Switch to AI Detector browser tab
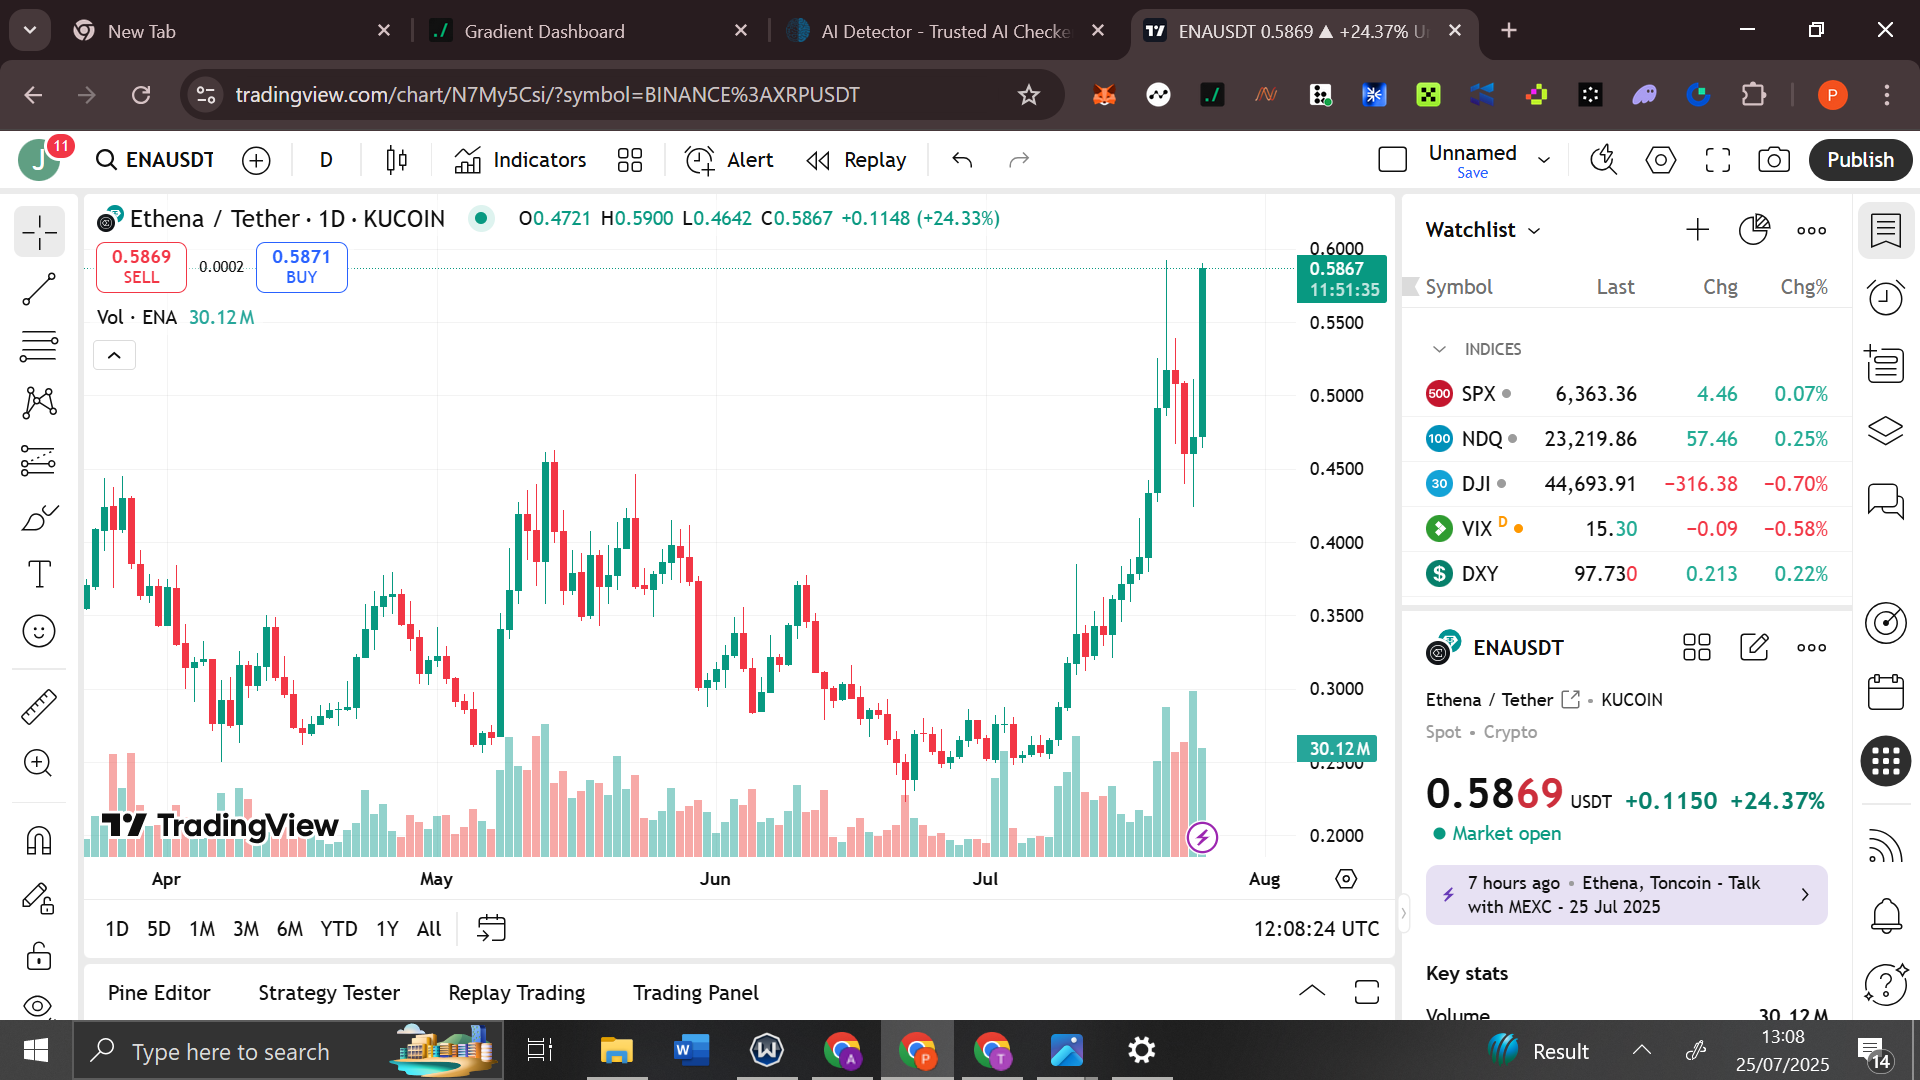The image size is (1920, 1080). (947, 31)
